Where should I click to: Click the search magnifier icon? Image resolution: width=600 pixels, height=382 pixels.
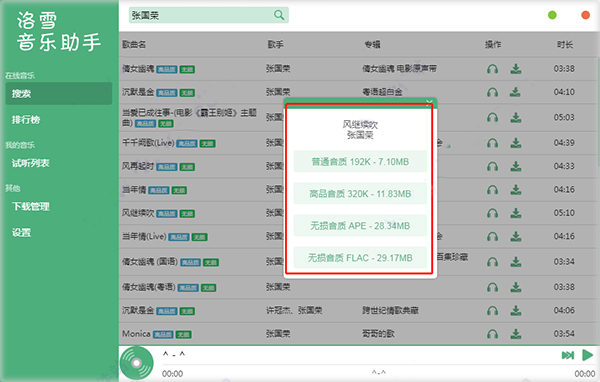pos(279,15)
